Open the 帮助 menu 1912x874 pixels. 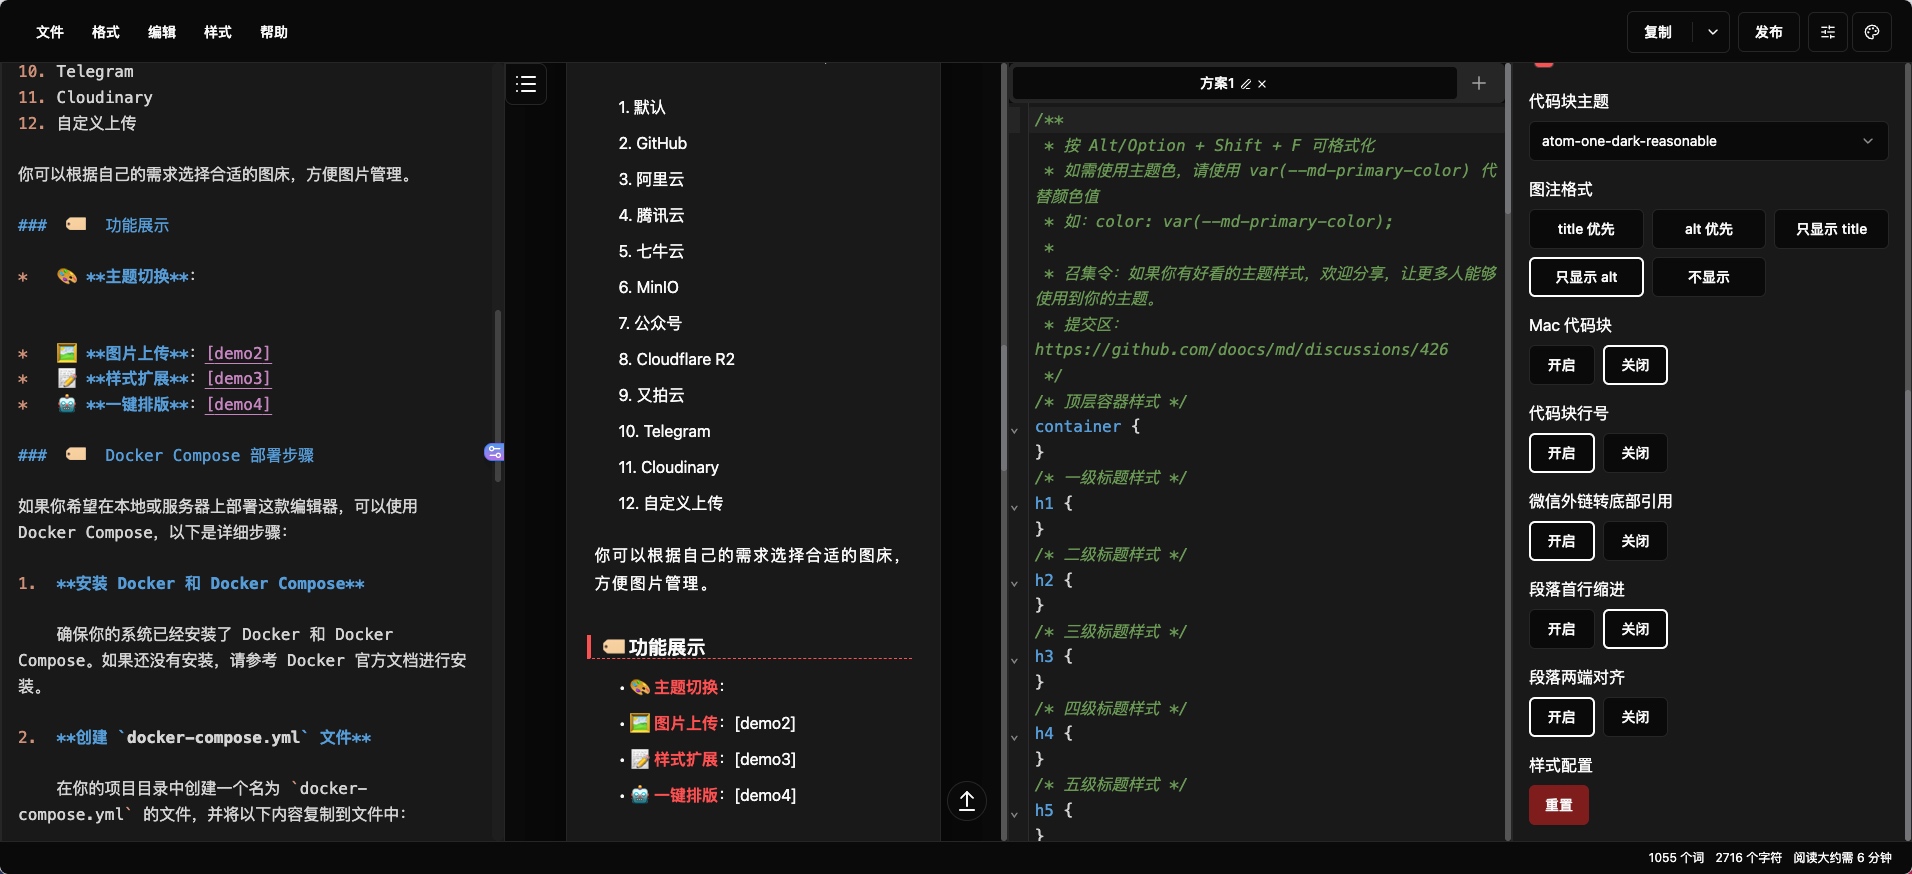(274, 32)
